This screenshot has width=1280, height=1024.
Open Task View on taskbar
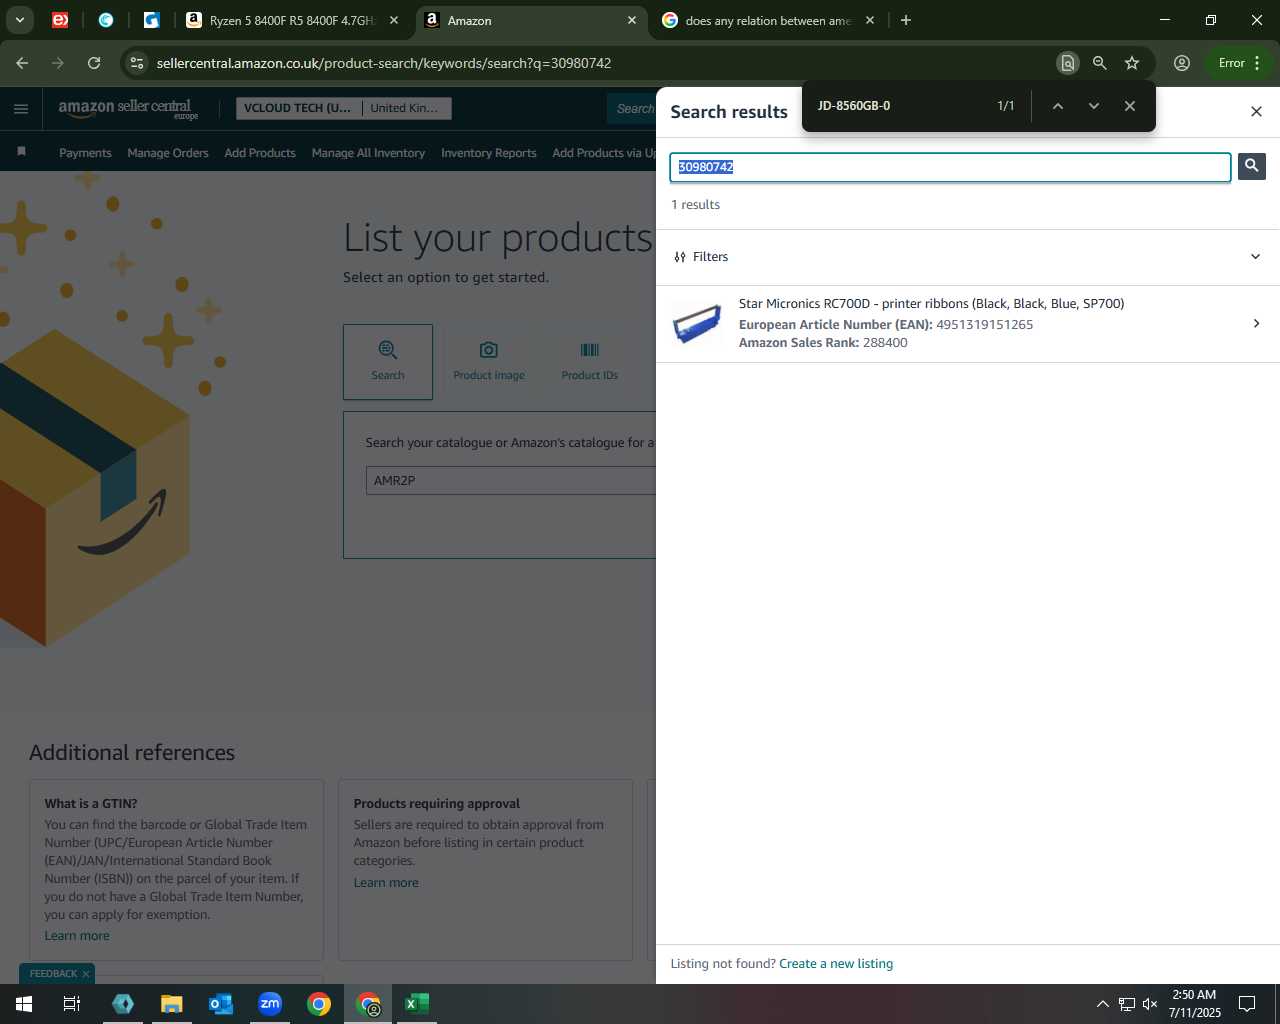[x=72, y=1004]
